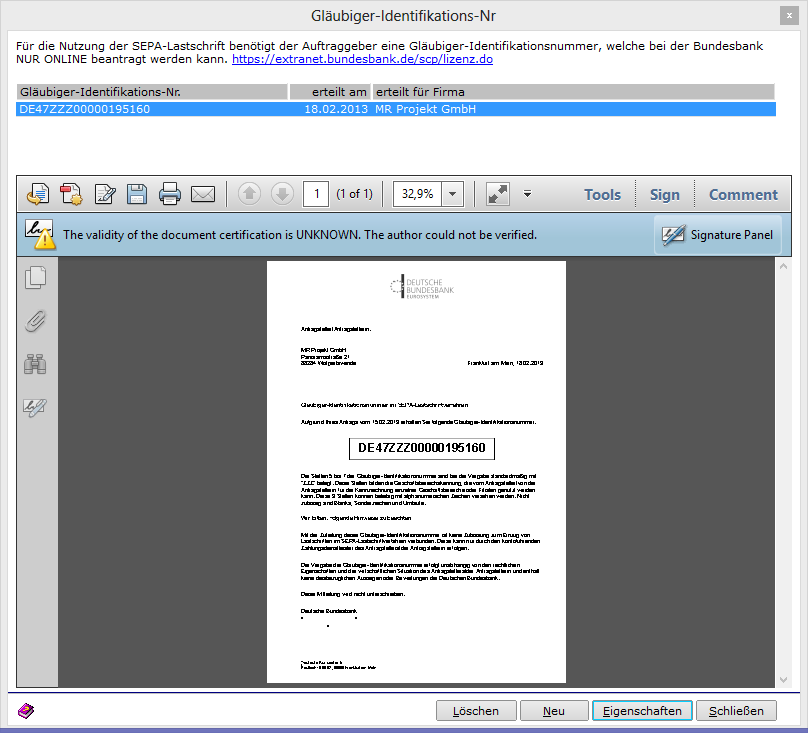Click the Gläubiger-Identifikations-Nr. column header
This screenshot has width=808, height=733.
[152, 92]
